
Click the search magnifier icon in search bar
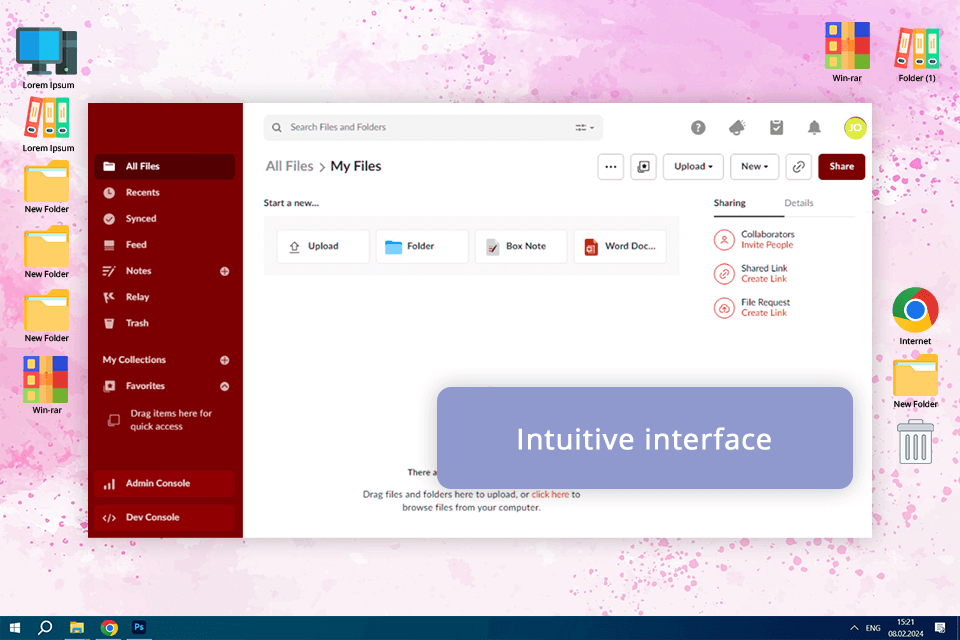tap(277, 127)
